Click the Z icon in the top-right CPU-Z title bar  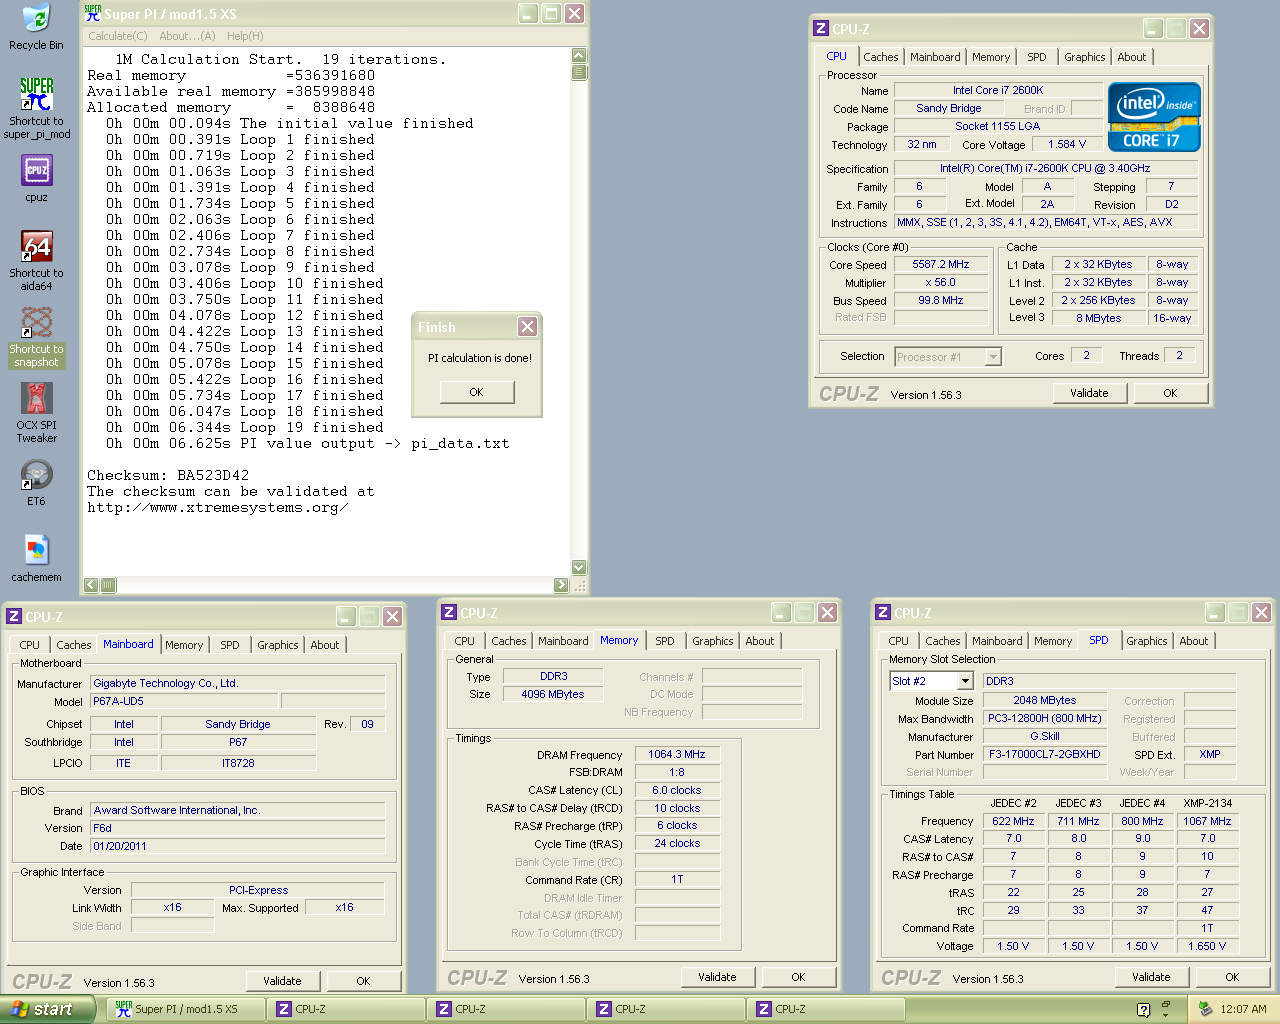(821, 29)
